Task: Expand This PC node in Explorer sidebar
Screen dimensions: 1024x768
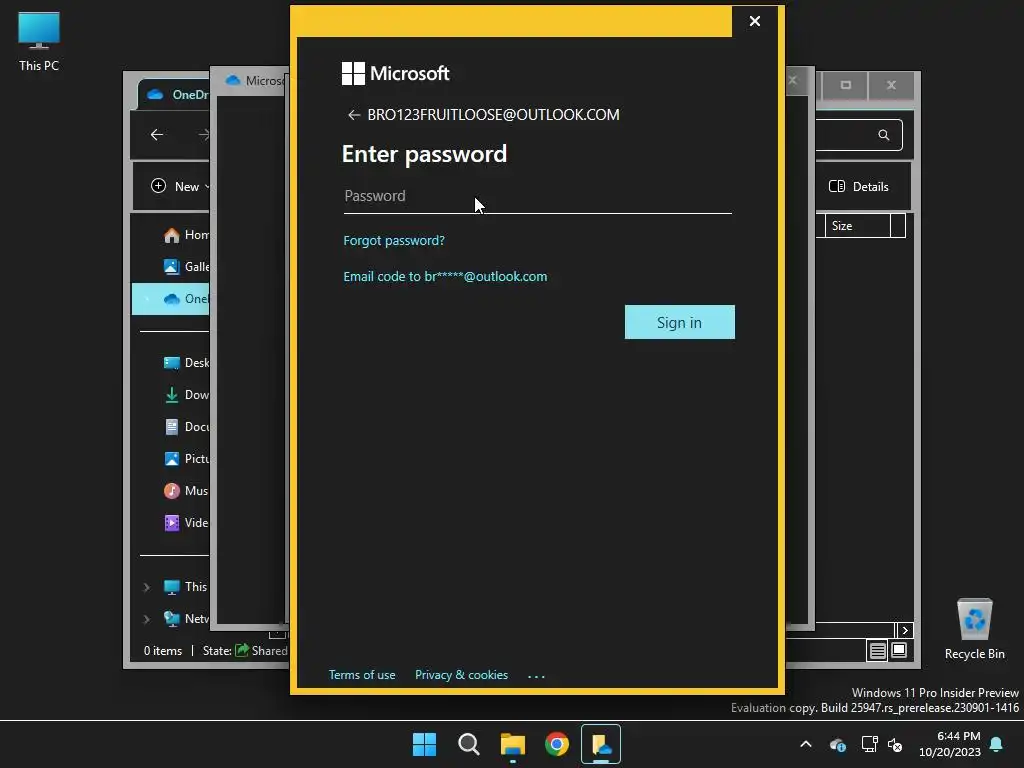Action: click(x=146, y=587)
